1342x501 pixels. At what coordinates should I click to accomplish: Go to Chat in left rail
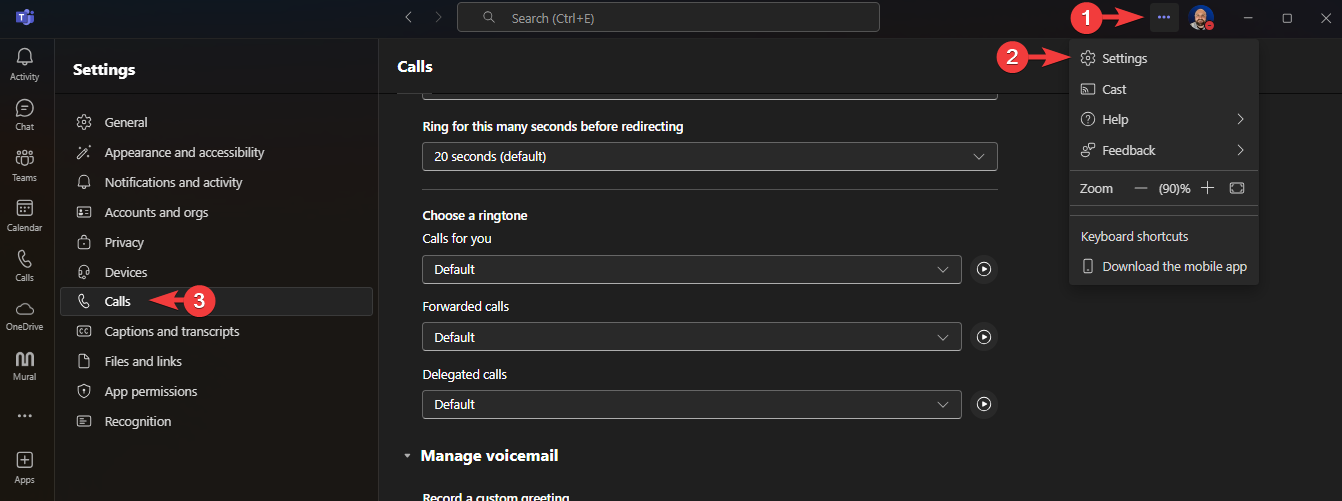pos(25,115)
